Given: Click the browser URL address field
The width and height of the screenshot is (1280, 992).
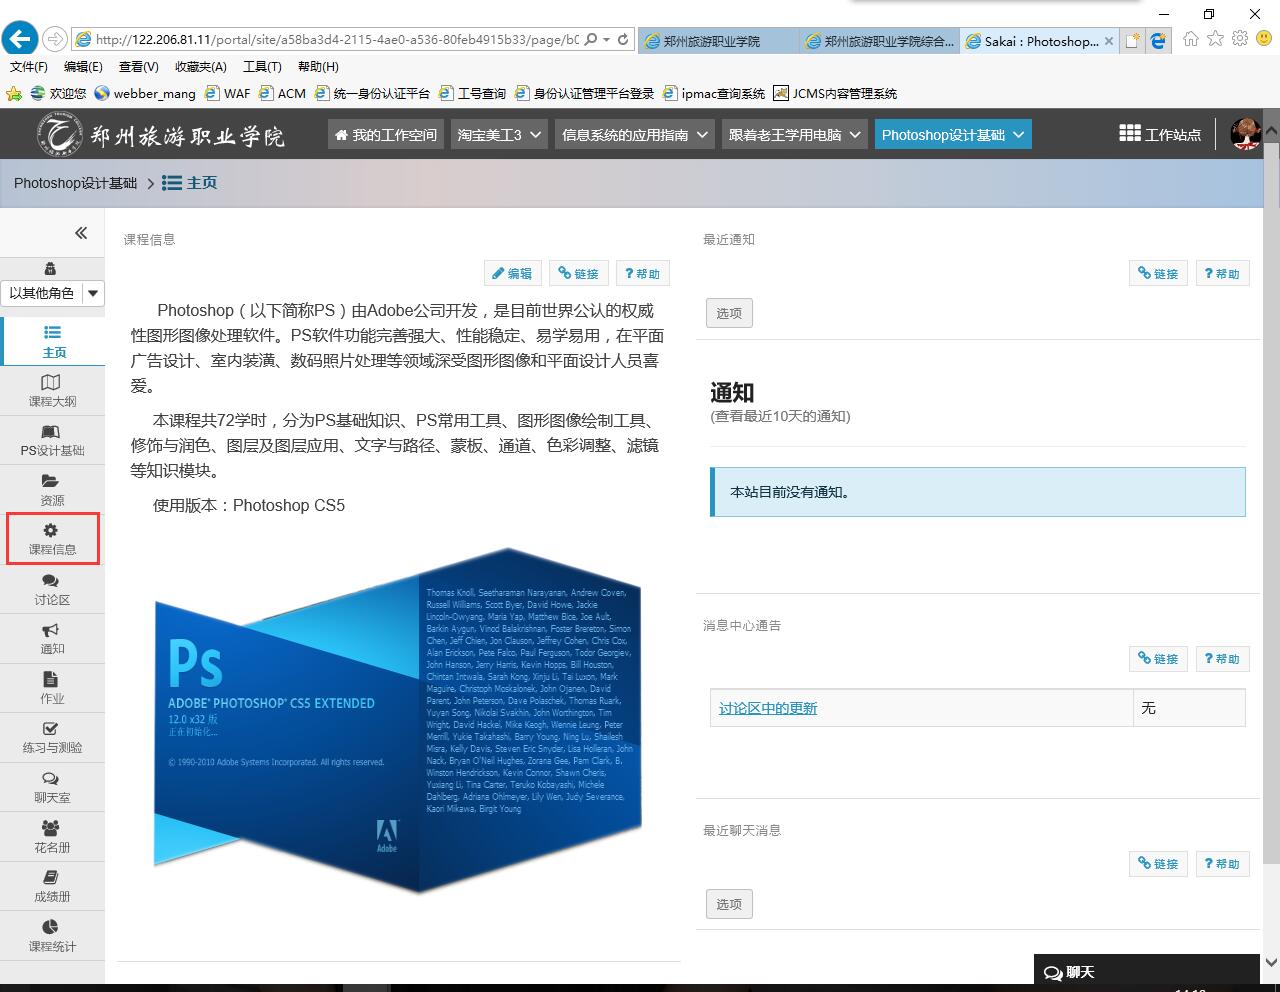Looking at the screenshot, I should 335,40.
